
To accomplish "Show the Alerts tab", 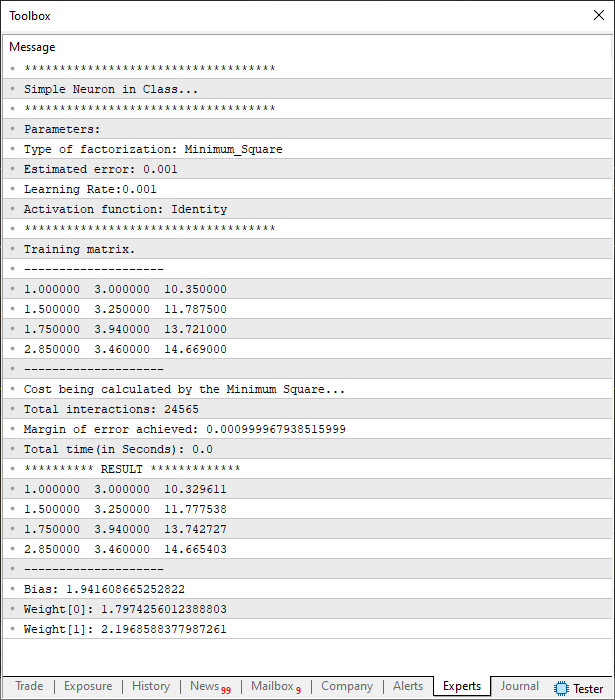I will tap(408, 686).
